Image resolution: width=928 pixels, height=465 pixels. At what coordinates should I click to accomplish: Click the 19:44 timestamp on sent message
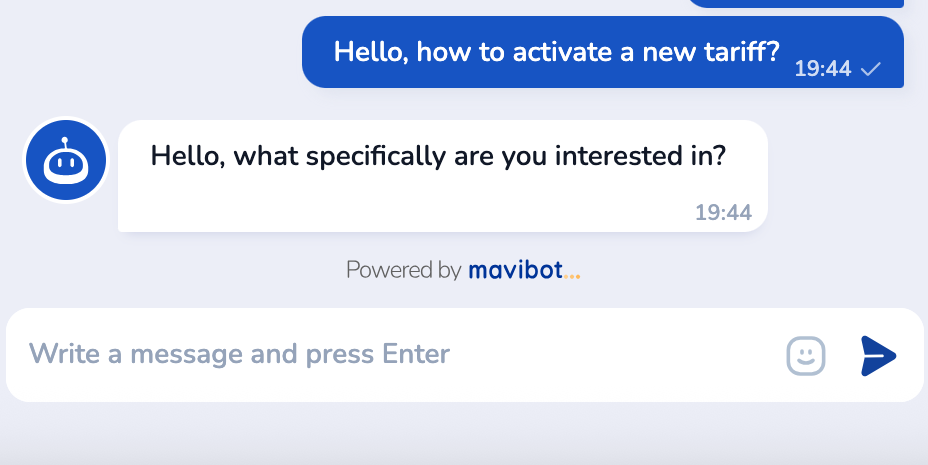tap(822, 69)
